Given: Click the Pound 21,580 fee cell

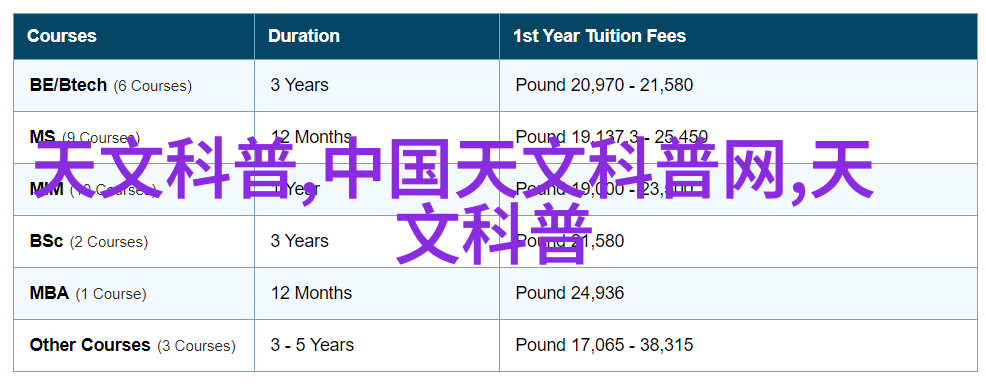Looking at the screenshot, I should (736, 241).
